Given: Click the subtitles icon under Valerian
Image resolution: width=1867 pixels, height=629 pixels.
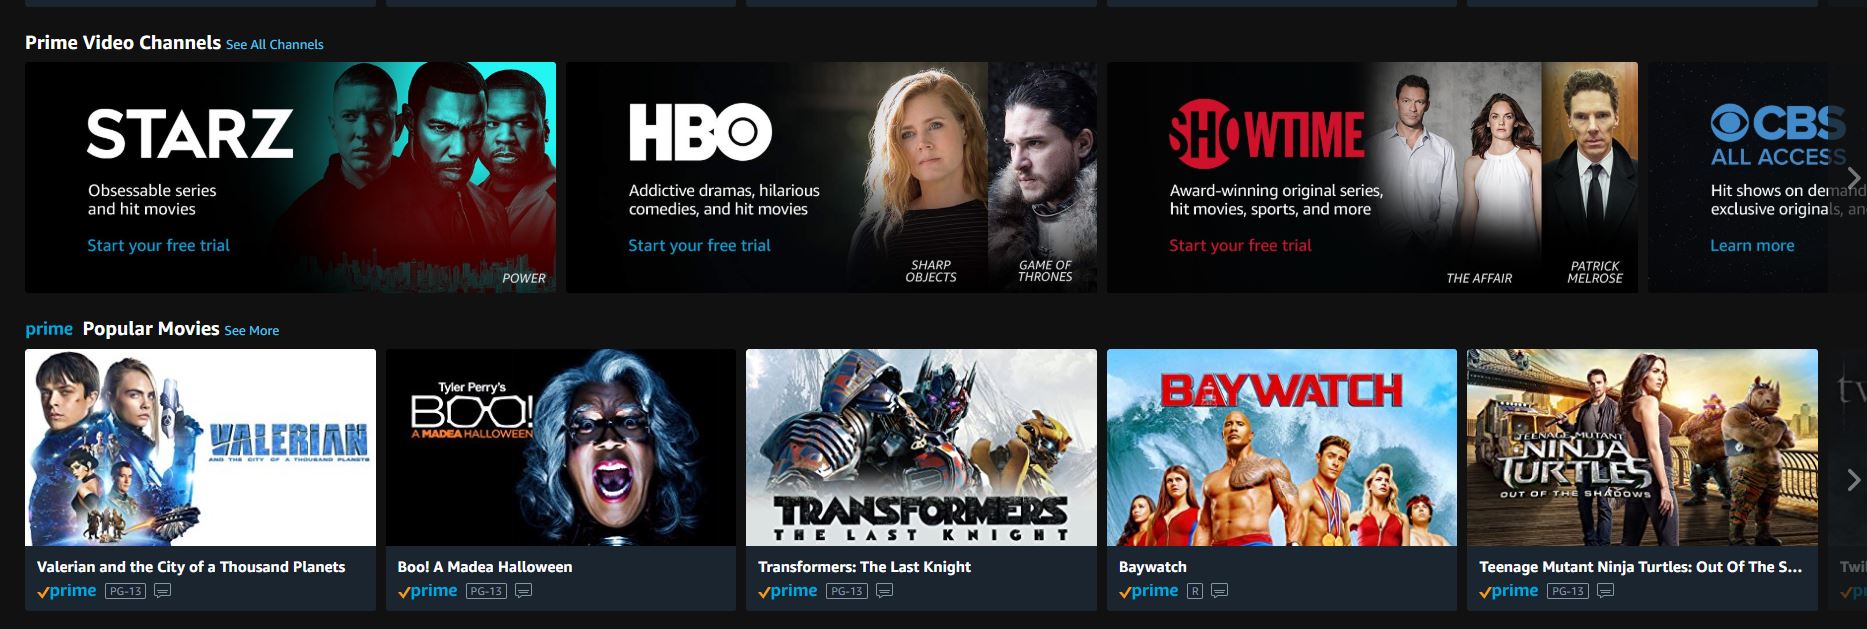Looking at the screenshot, I should (x=162, y=591).
